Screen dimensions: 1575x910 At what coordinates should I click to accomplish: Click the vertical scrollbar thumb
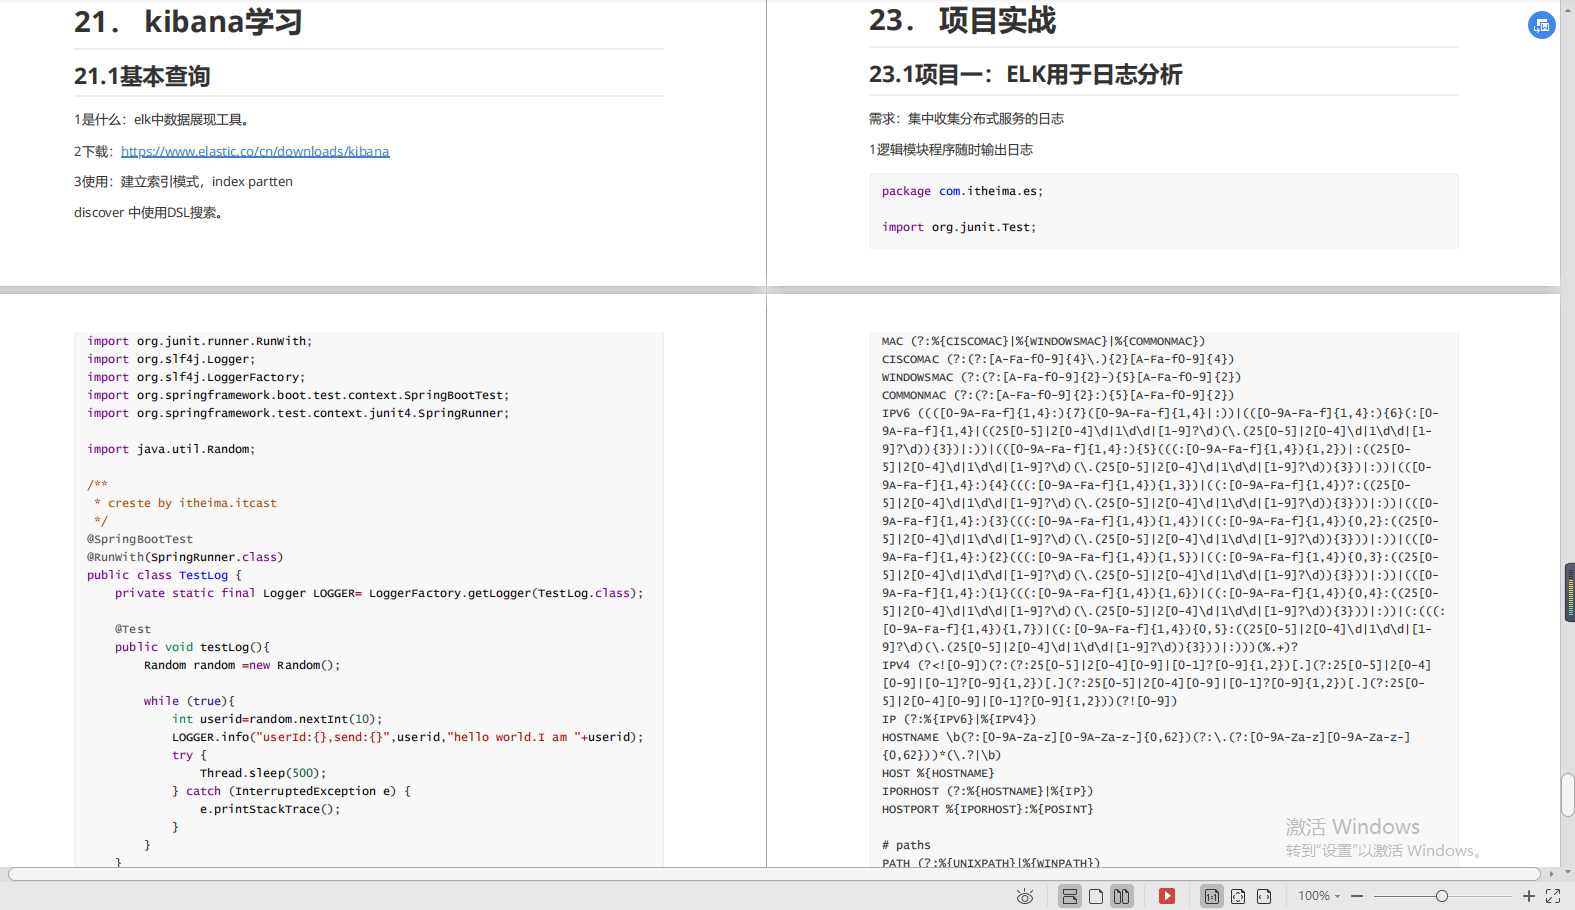(x=1568, y=795)
